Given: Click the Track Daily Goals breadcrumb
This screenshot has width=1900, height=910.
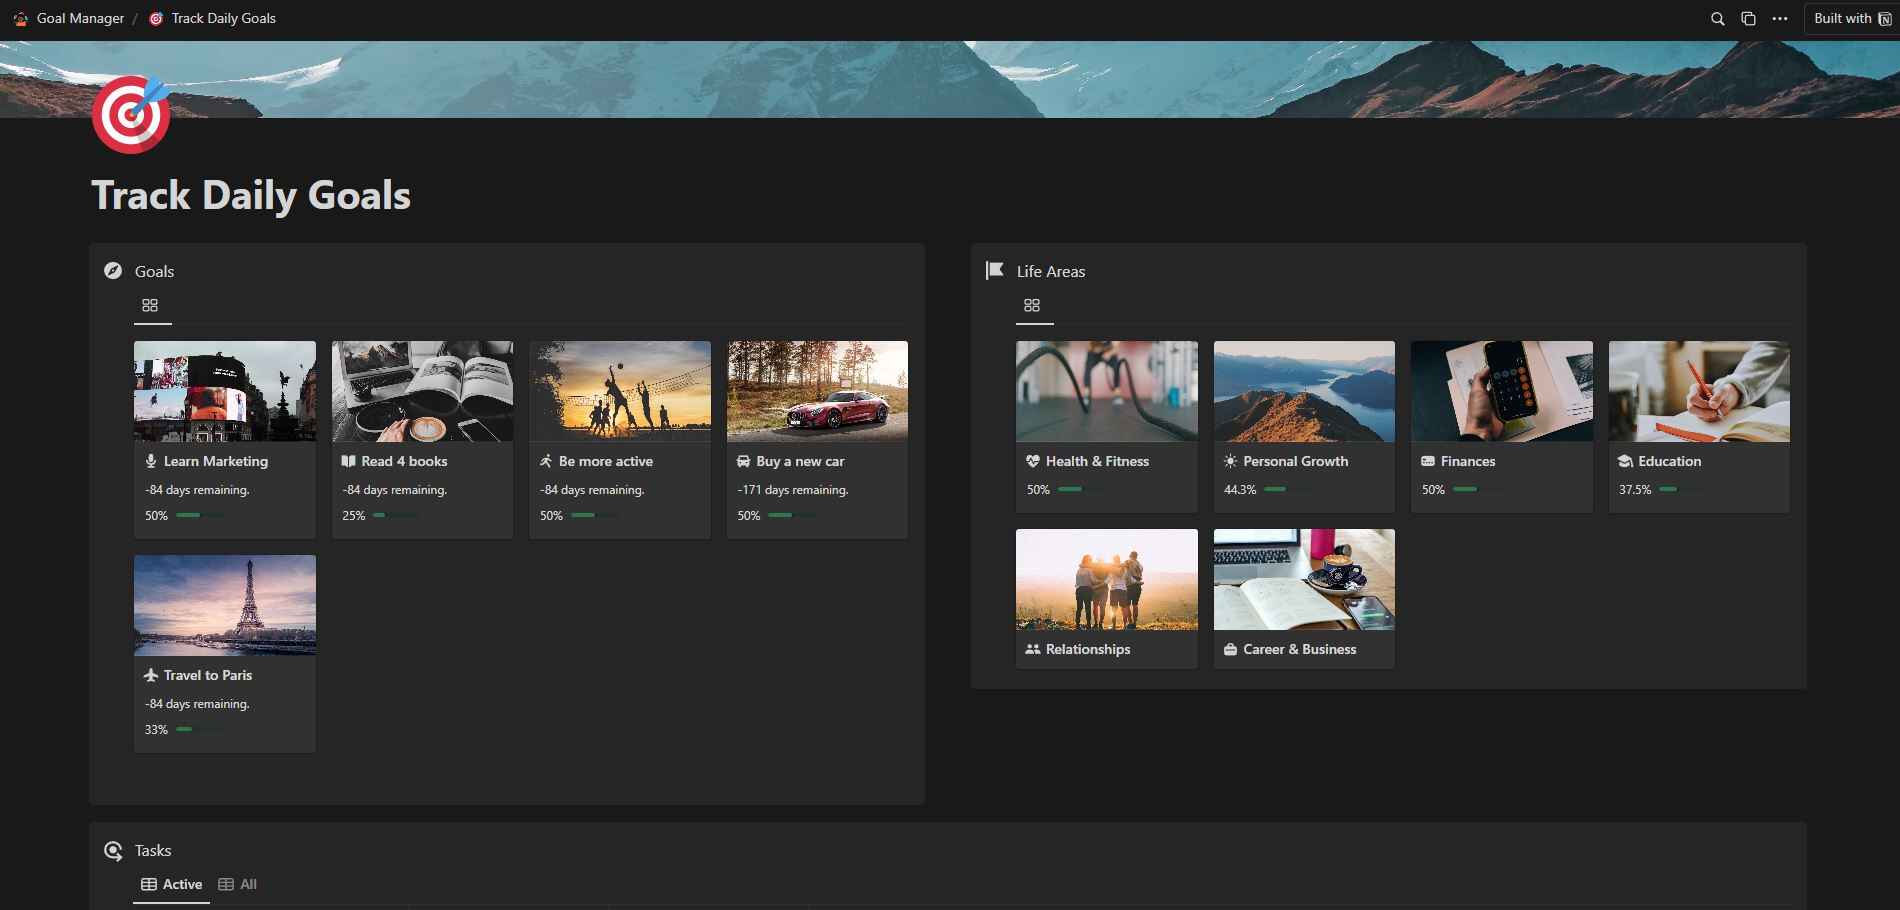Looking at the screenshot, I should point(223,19).
